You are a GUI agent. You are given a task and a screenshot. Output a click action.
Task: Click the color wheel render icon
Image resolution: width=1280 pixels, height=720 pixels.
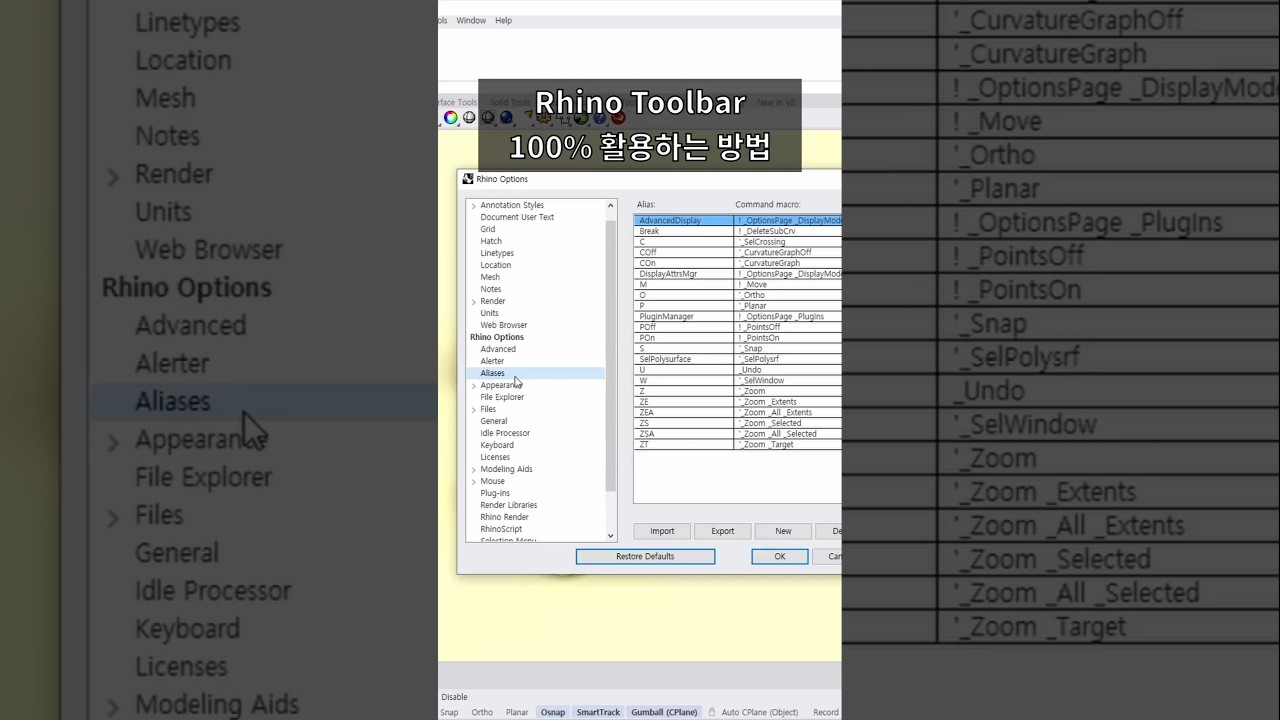point(451,118)
